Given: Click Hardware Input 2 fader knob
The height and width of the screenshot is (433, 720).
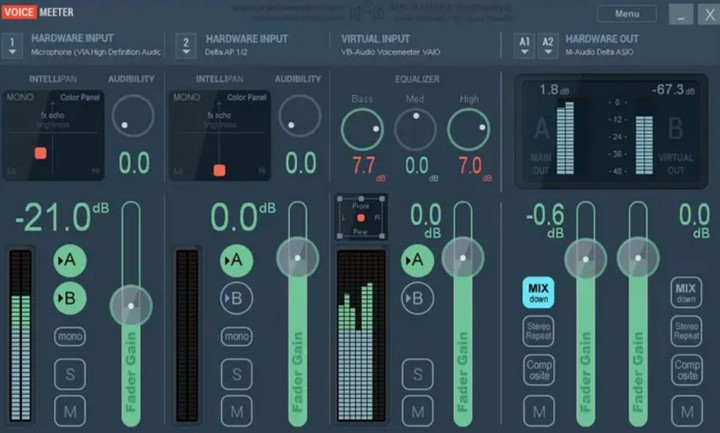Looking at the screenshot, I should coord(298,258).
